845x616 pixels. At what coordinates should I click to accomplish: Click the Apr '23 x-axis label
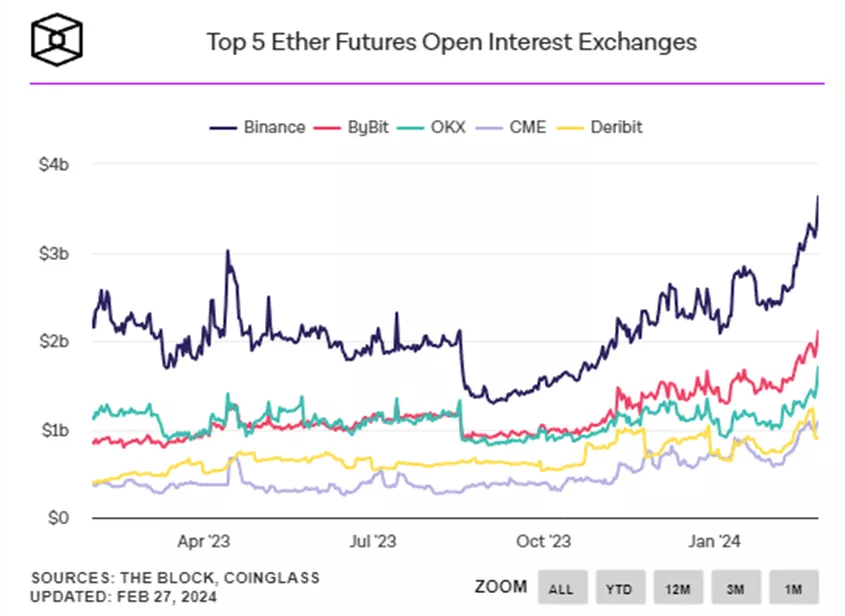pyautogui.click(x=205, y=541)
